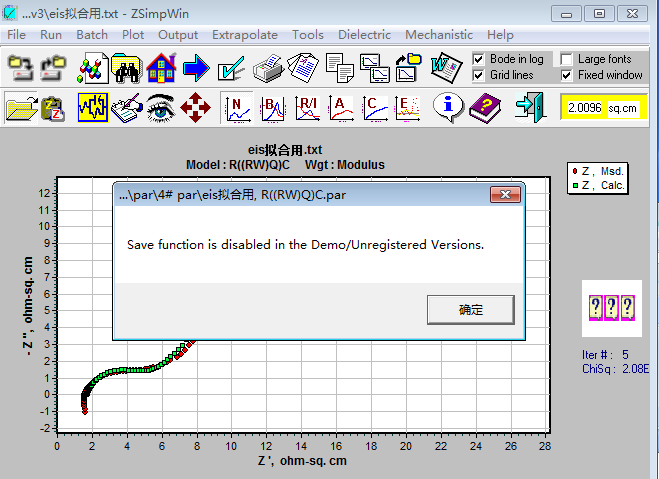Show the Nyquist plot (N icon)
This screenshot has height=479, width=659.
coord(237,108)
